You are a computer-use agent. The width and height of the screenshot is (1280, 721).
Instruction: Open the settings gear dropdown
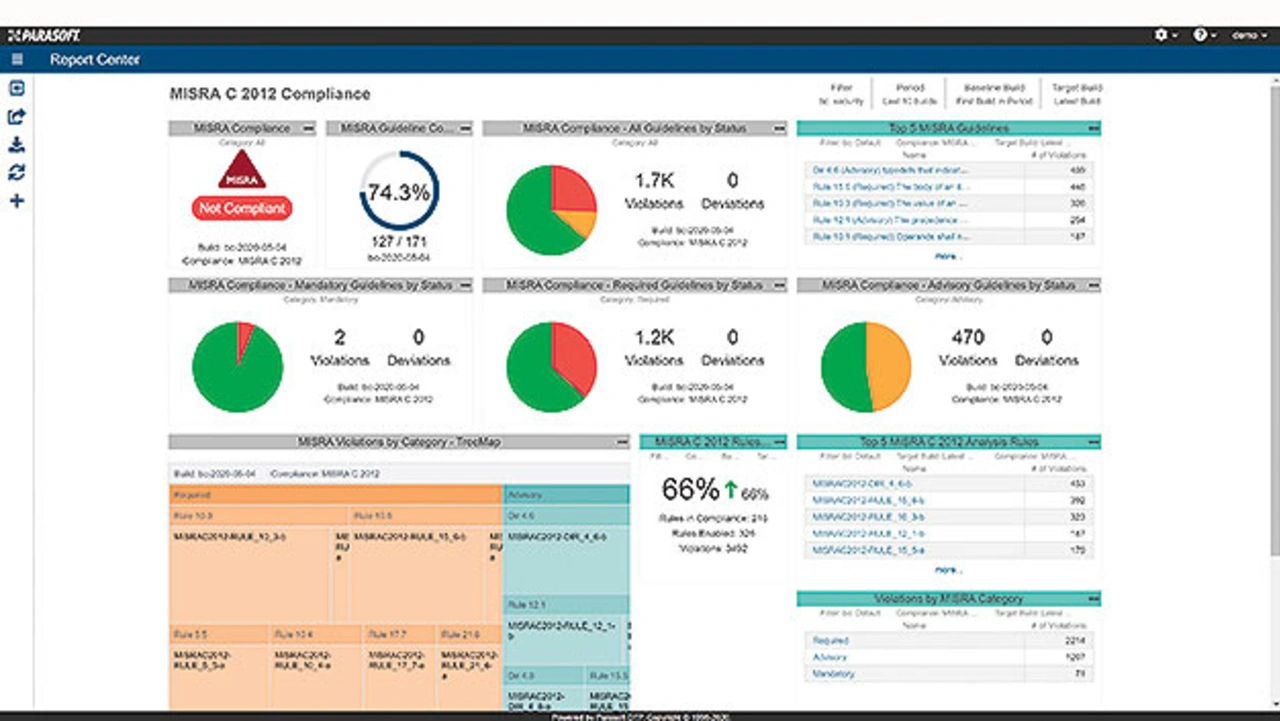(x=1164, y=35)
